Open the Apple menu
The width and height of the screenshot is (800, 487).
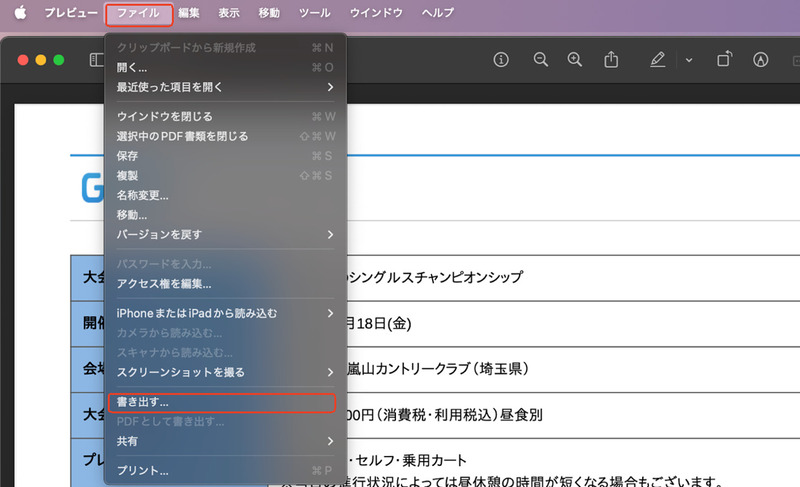(x=20, y=13)
